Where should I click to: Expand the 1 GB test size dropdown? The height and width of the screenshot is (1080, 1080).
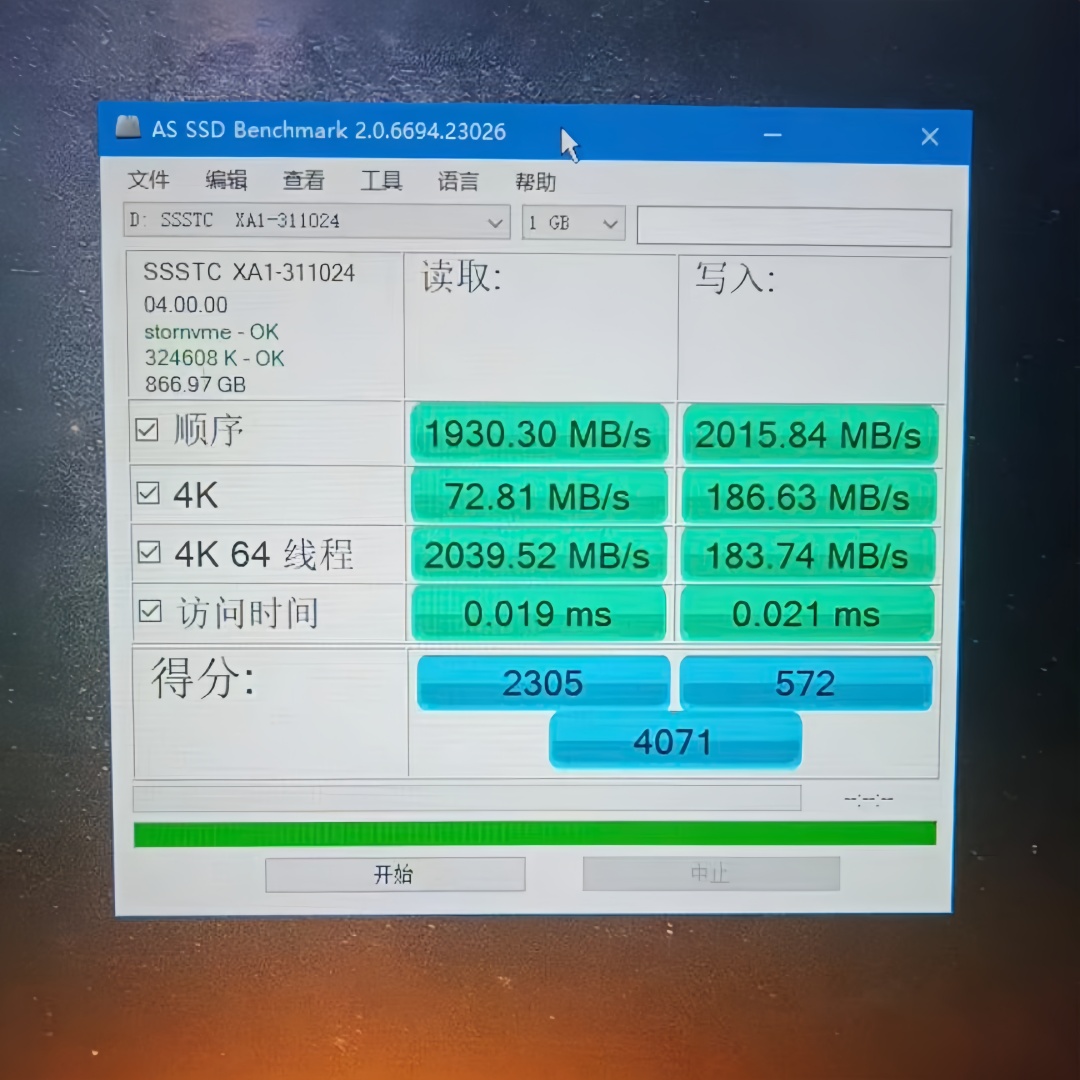573,223
